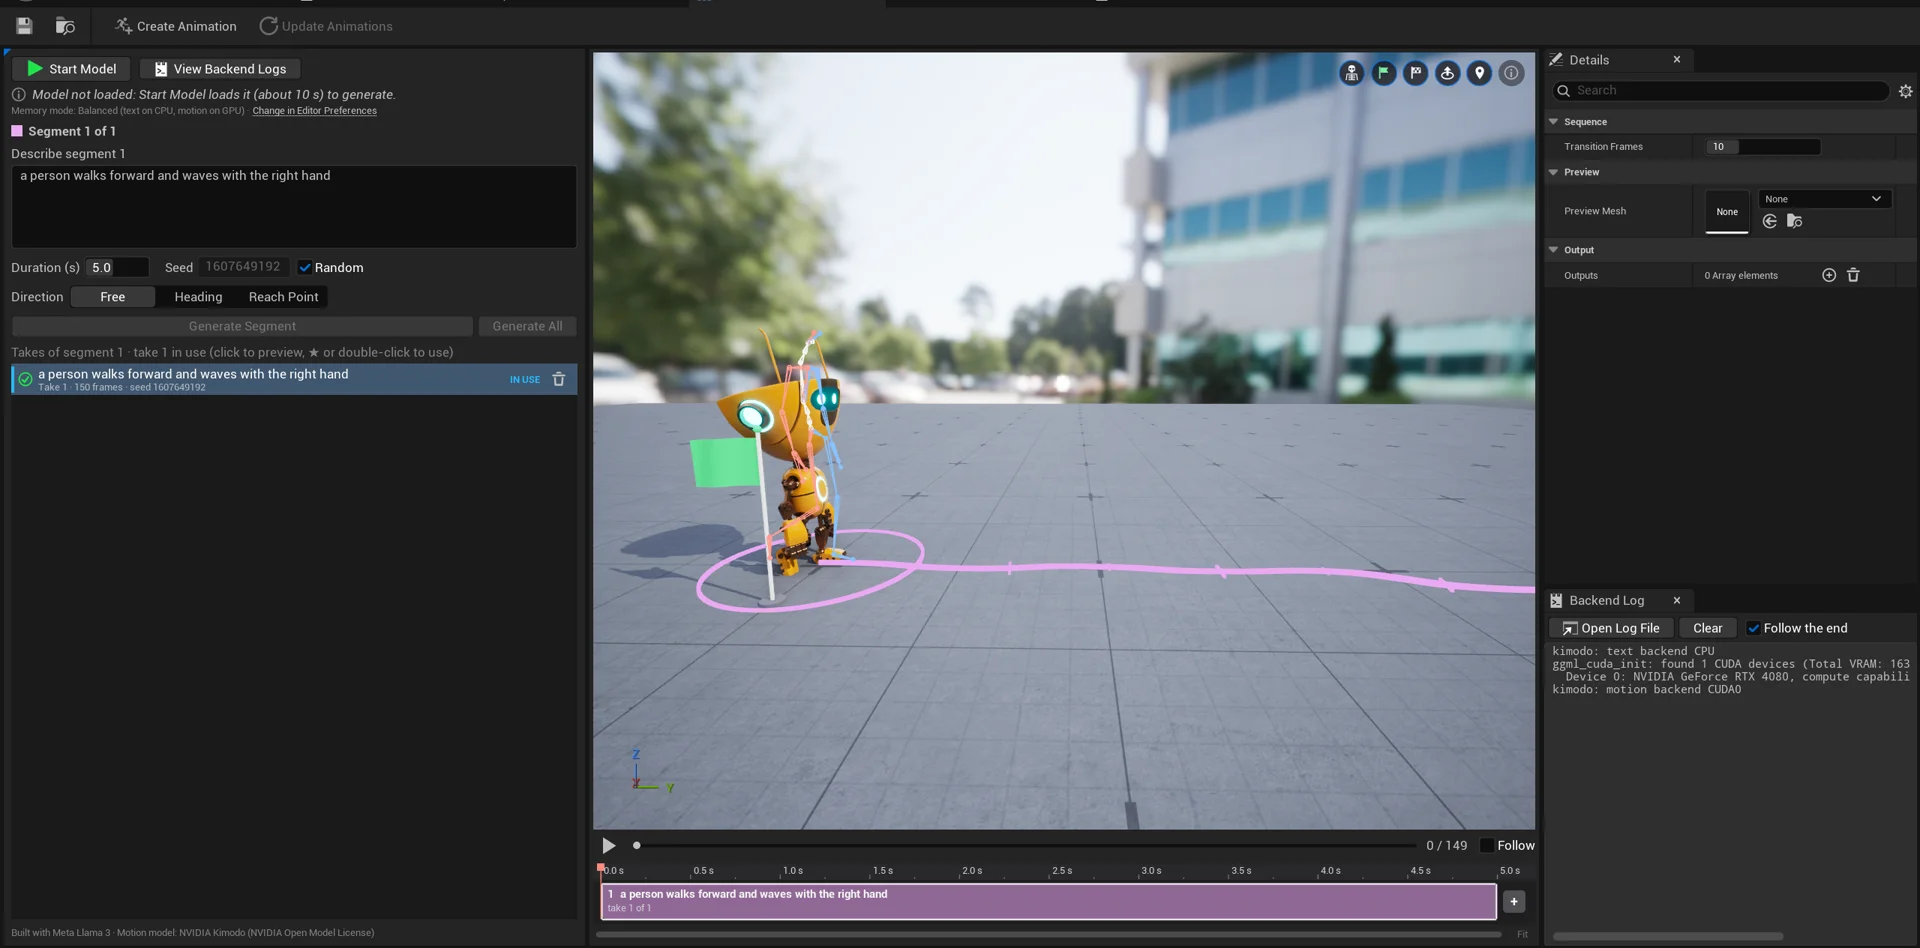Enable the Follow checkbox under viewport

(1487, 846)
